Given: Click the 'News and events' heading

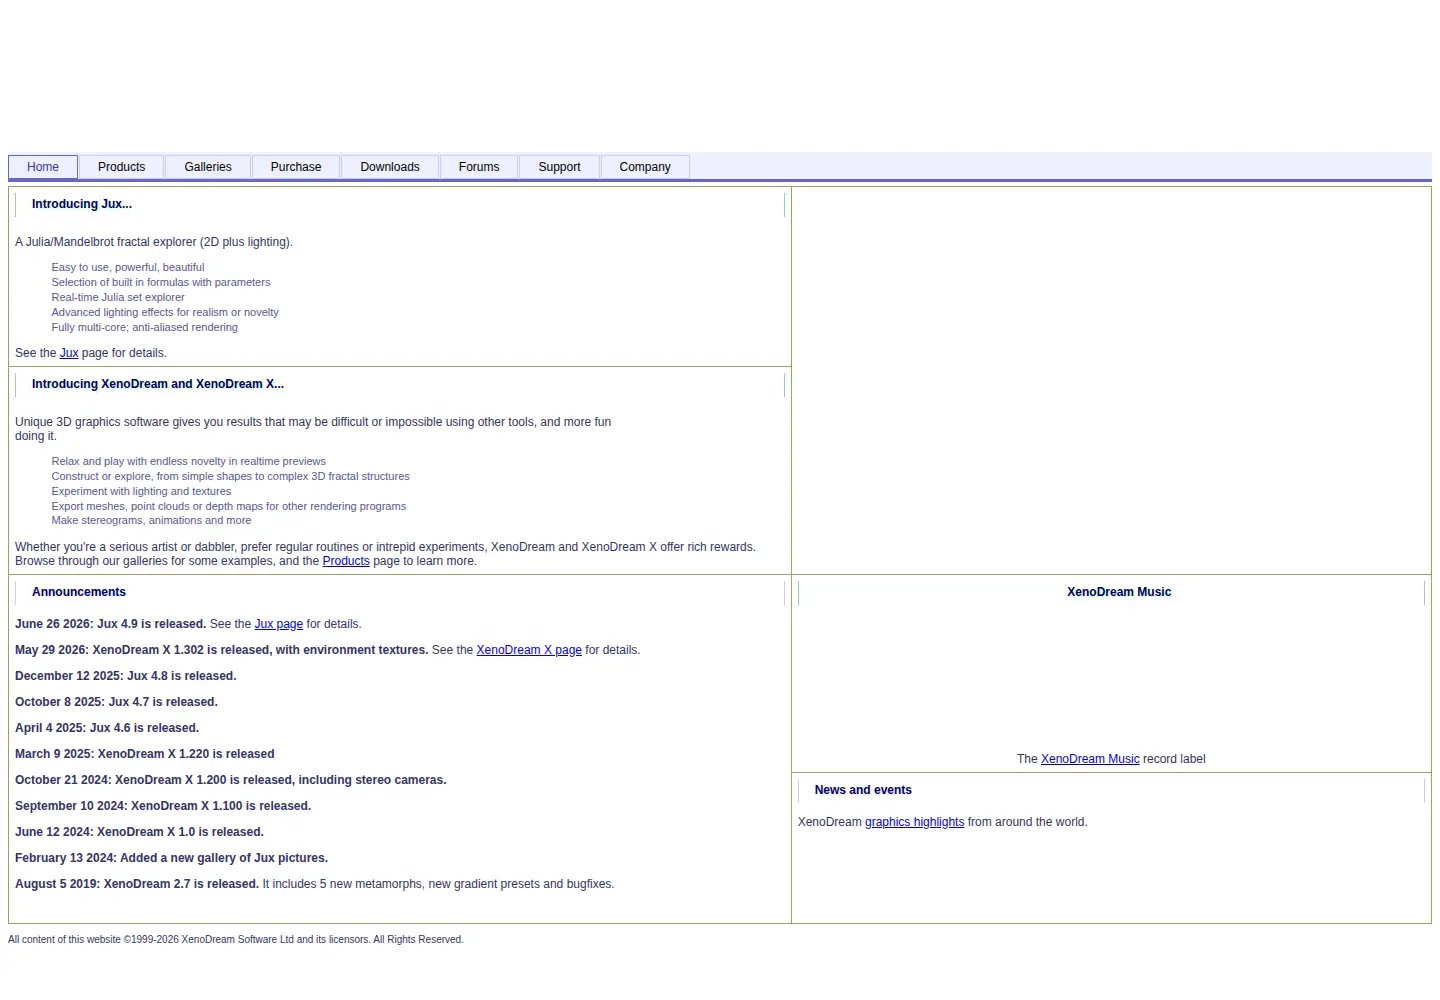Looking at the screenshot, I should (863, 790).
